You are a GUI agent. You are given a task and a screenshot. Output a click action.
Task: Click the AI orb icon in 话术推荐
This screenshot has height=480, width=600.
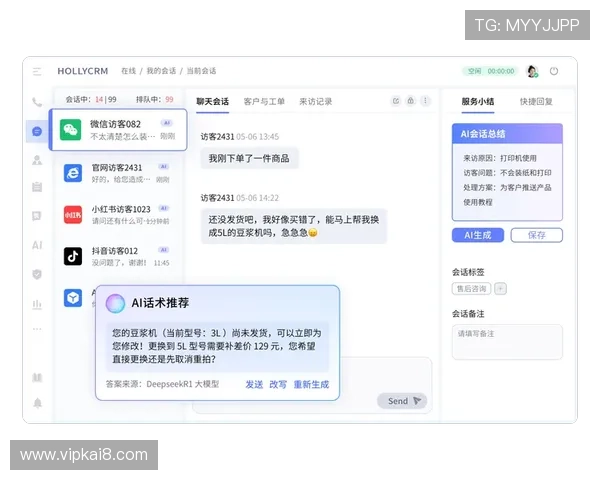click(115, 304)
